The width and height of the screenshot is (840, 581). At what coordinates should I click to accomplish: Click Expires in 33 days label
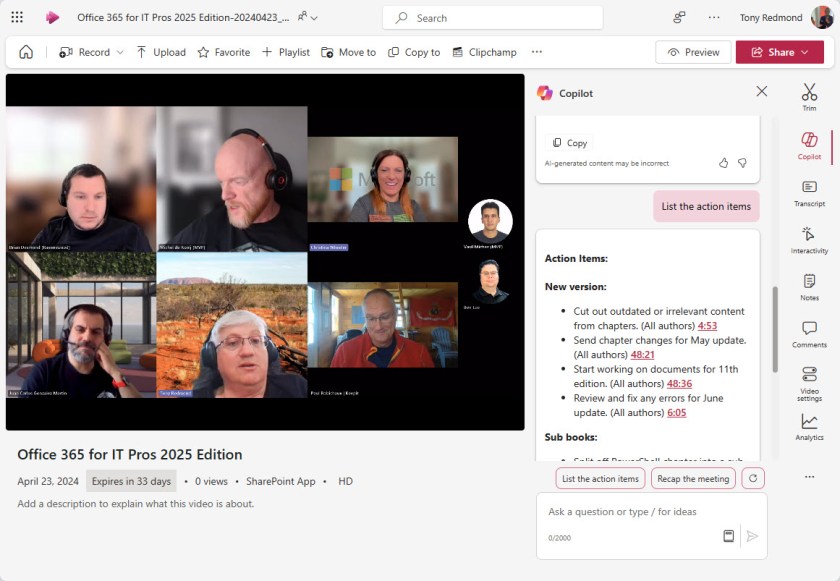(131, 481)
